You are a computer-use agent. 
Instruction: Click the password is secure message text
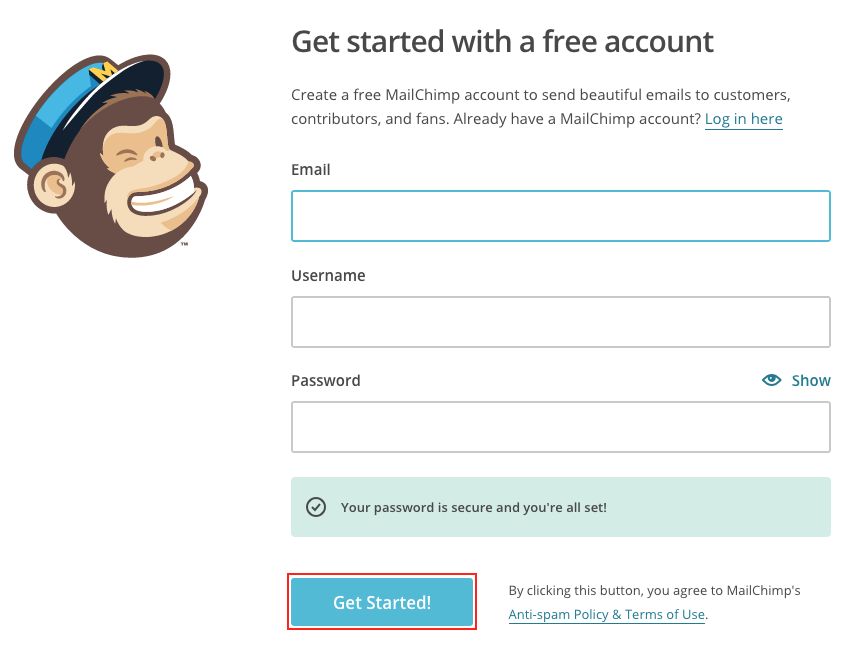pos(473,507)
